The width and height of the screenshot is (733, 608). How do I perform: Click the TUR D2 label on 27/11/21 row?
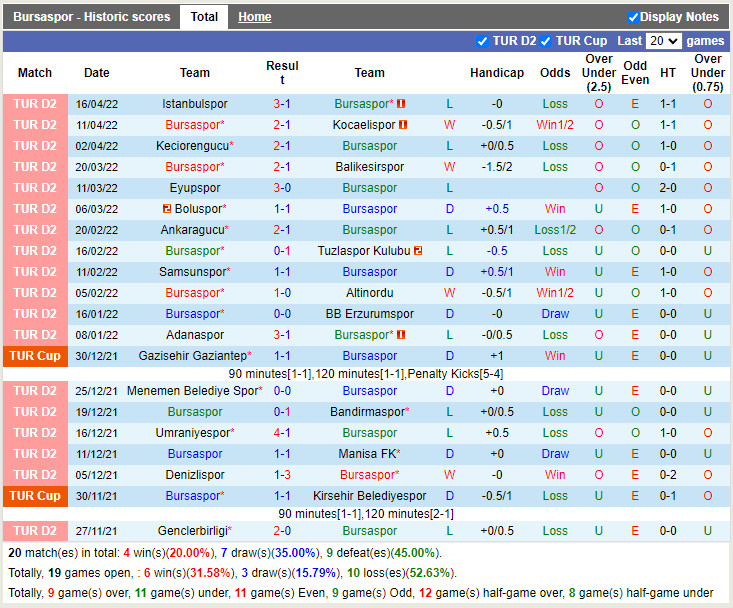point(35,531)
